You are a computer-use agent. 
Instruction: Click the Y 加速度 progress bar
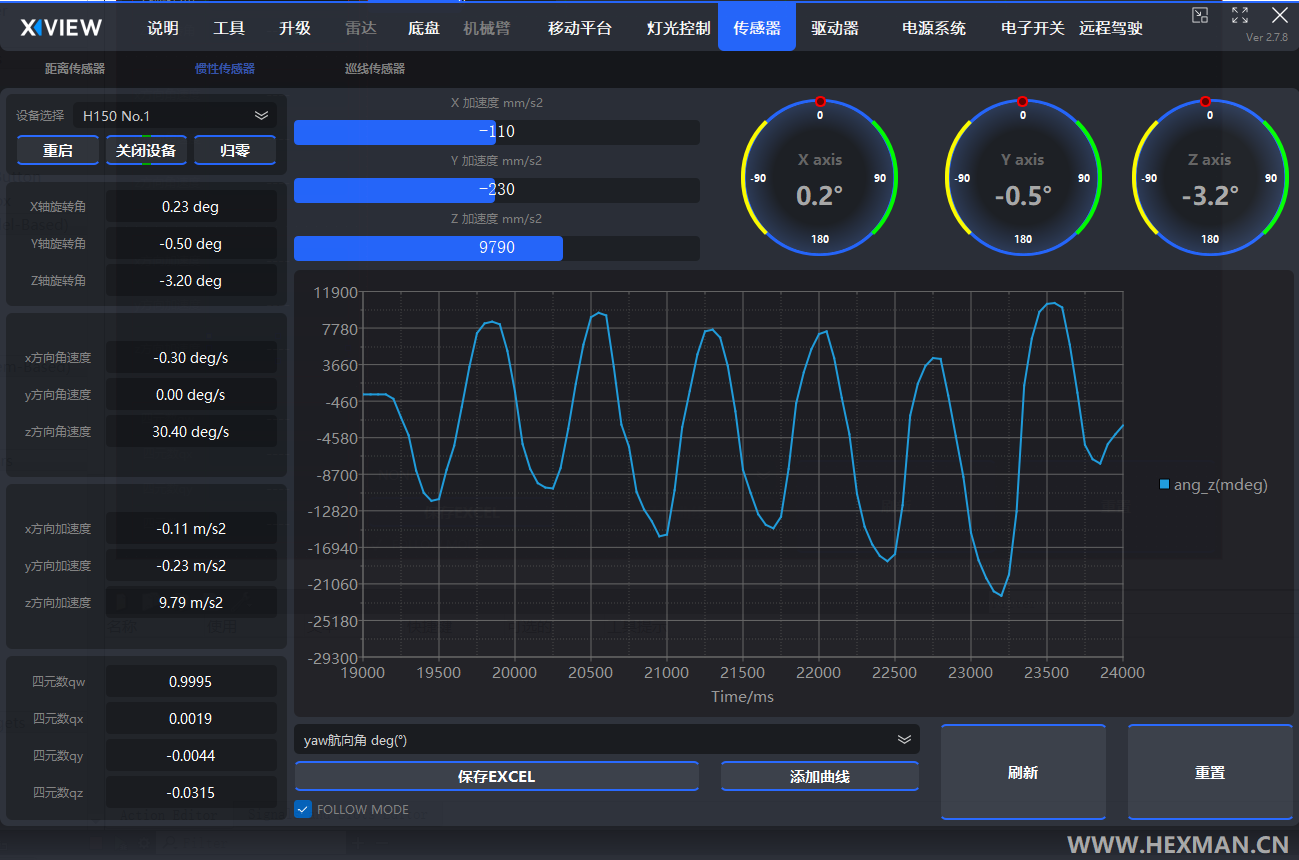point(497,190)
